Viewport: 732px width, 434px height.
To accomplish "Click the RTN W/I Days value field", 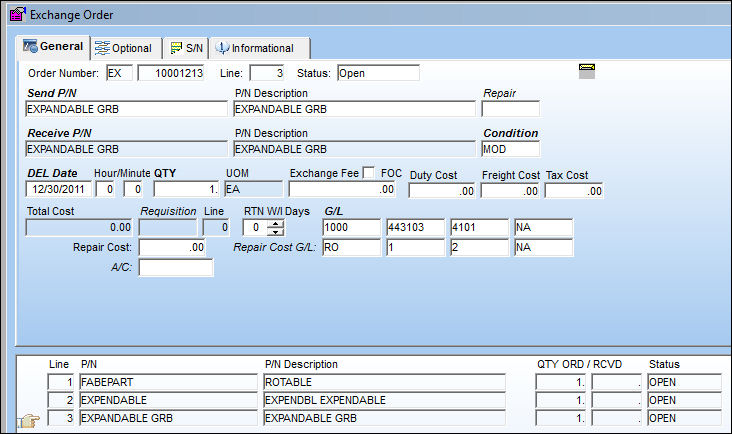I will pos(255,228).
